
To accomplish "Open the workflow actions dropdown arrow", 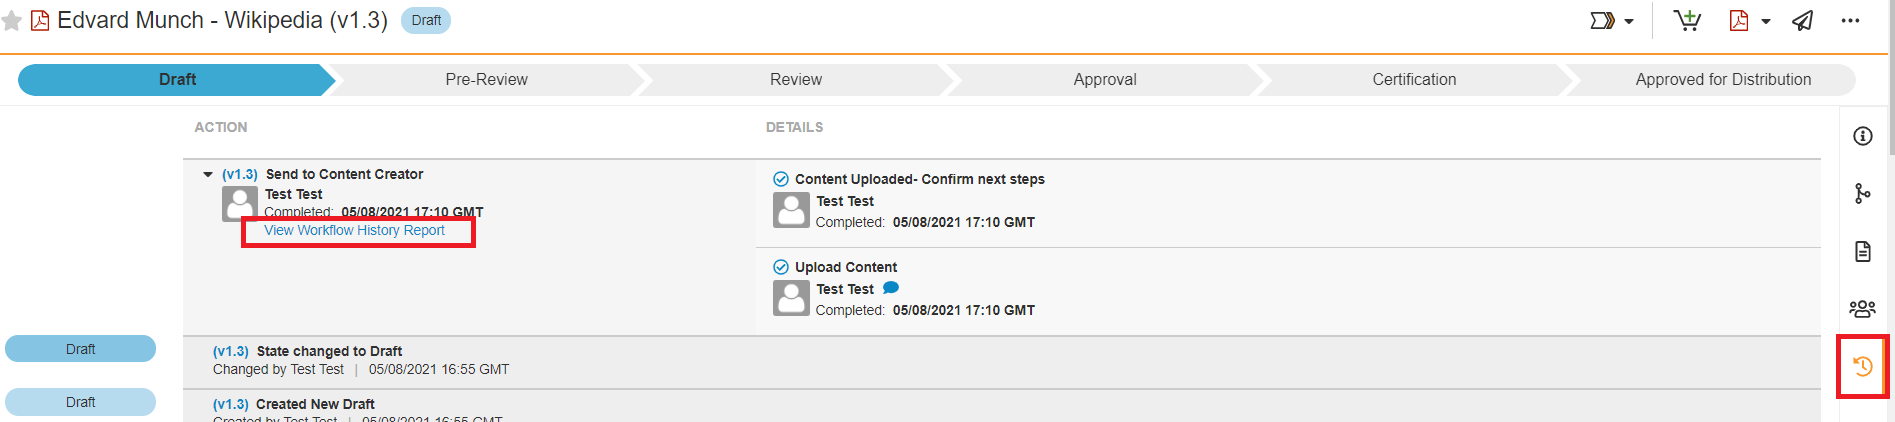I will coord(1629,22).
